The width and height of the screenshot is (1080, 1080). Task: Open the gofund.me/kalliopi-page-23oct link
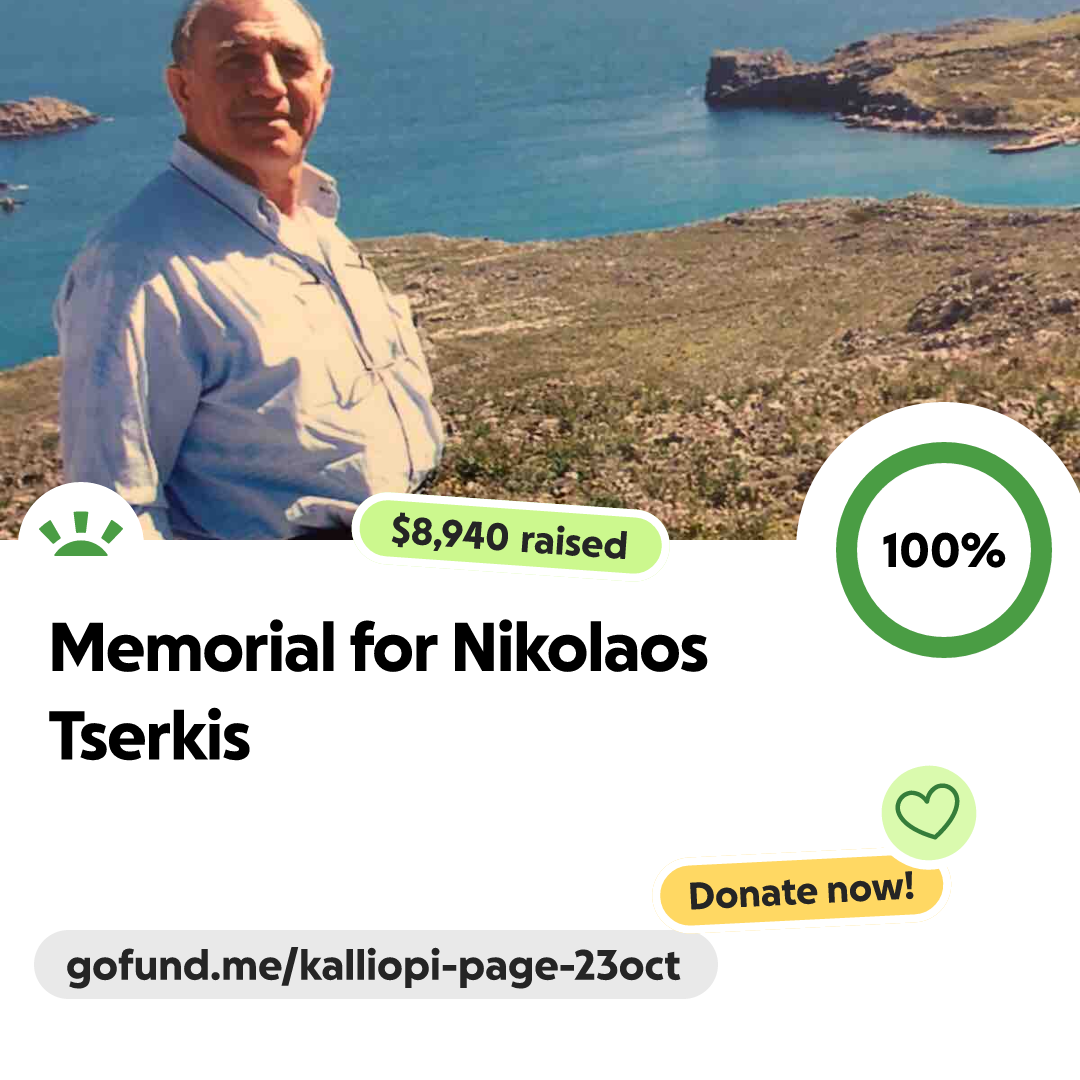point(375,965)
